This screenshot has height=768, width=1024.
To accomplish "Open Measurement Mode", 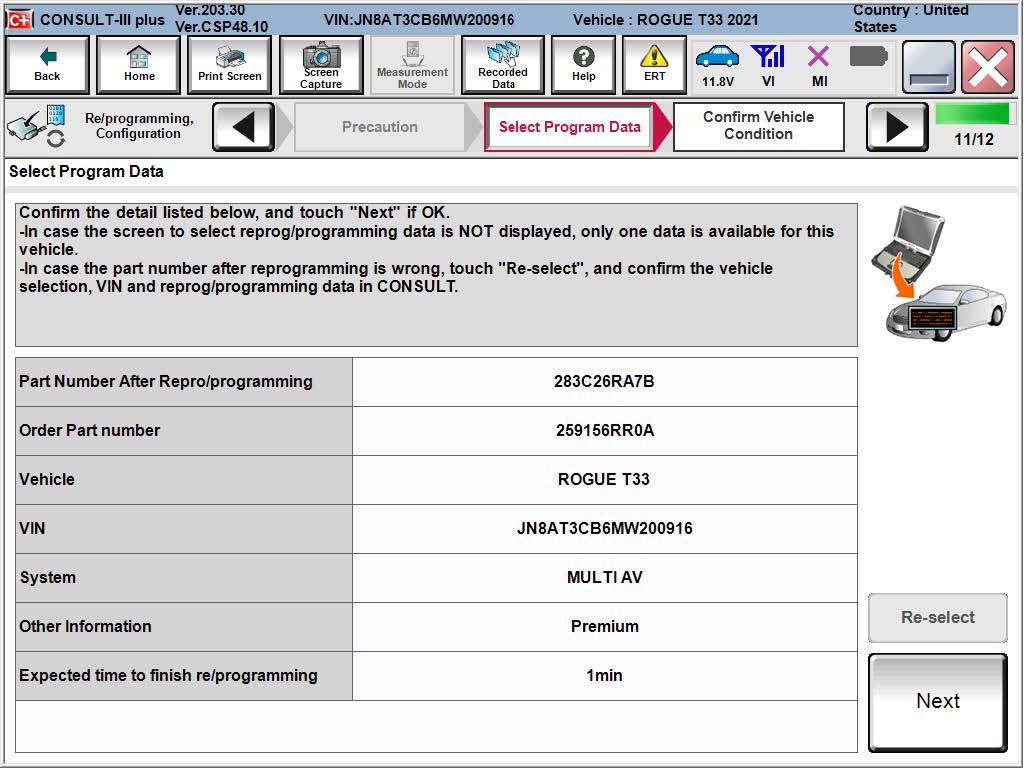I will (x=412, y=65).
